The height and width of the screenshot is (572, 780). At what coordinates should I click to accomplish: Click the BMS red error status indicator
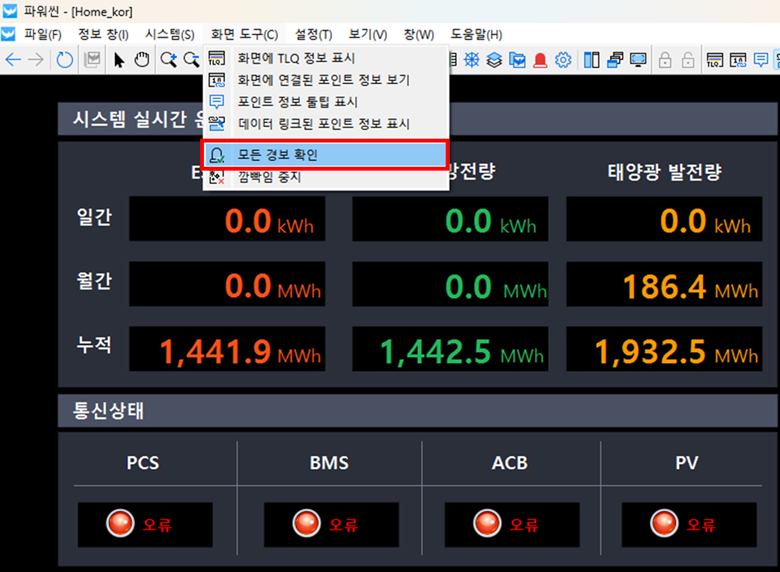(x=307, y=524)
